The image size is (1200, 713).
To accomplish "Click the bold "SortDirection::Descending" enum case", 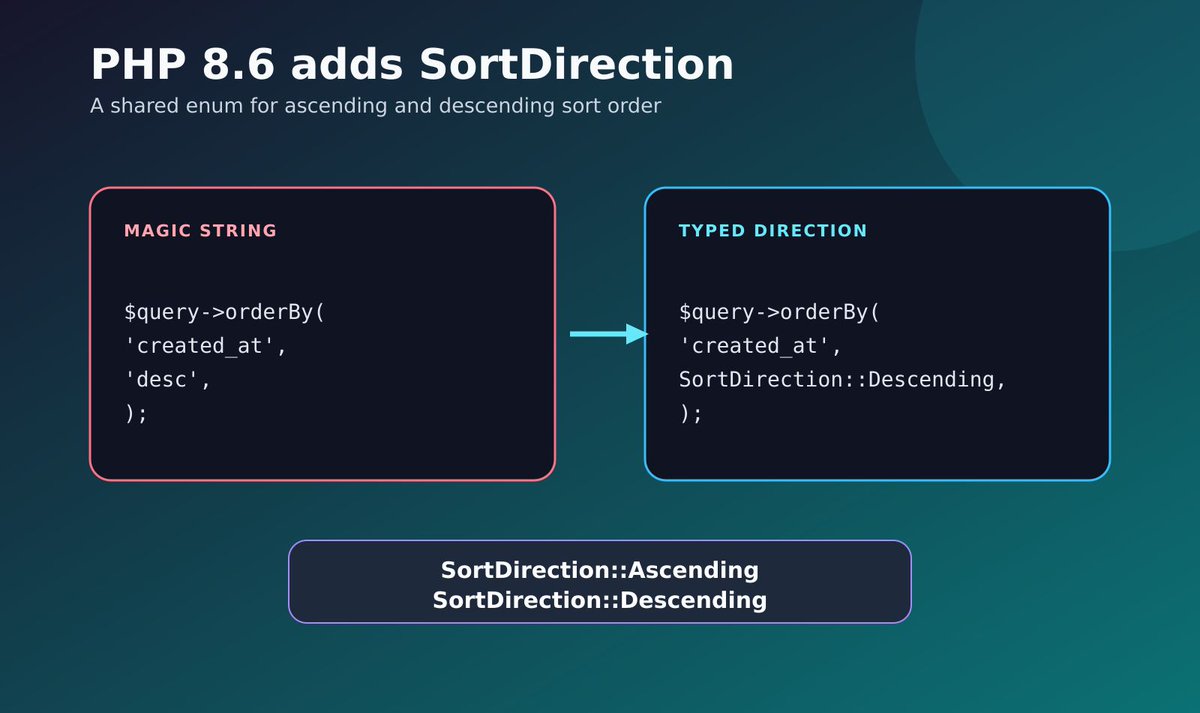I will tap(600, 600).
